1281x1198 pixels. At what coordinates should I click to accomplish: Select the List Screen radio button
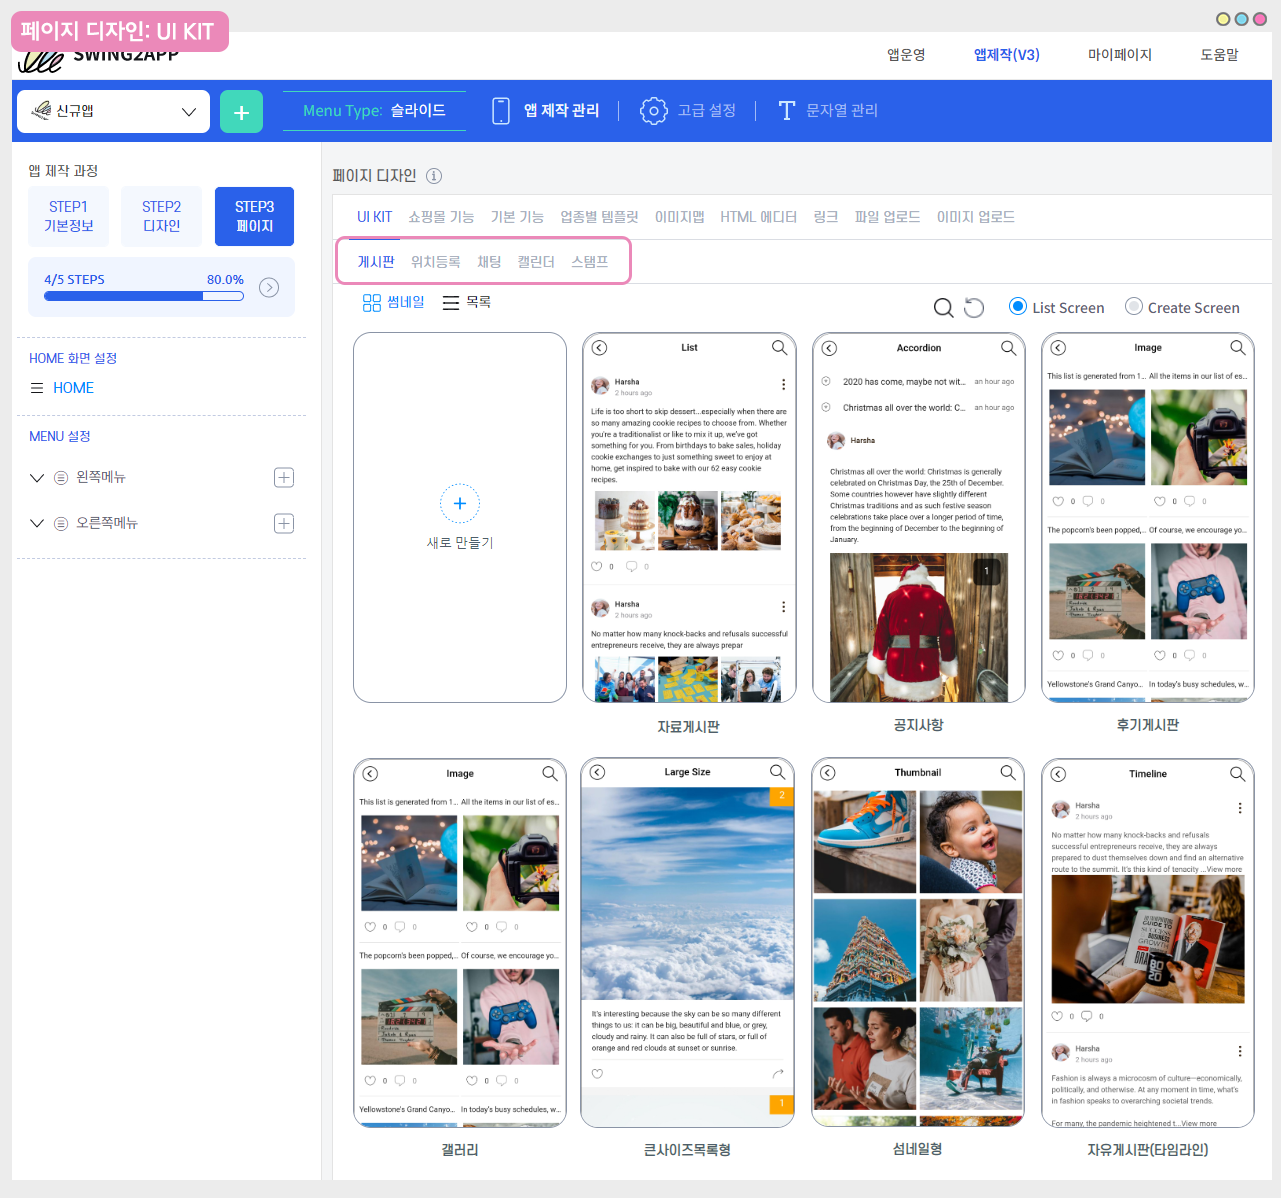click(x=1018, y=307)
